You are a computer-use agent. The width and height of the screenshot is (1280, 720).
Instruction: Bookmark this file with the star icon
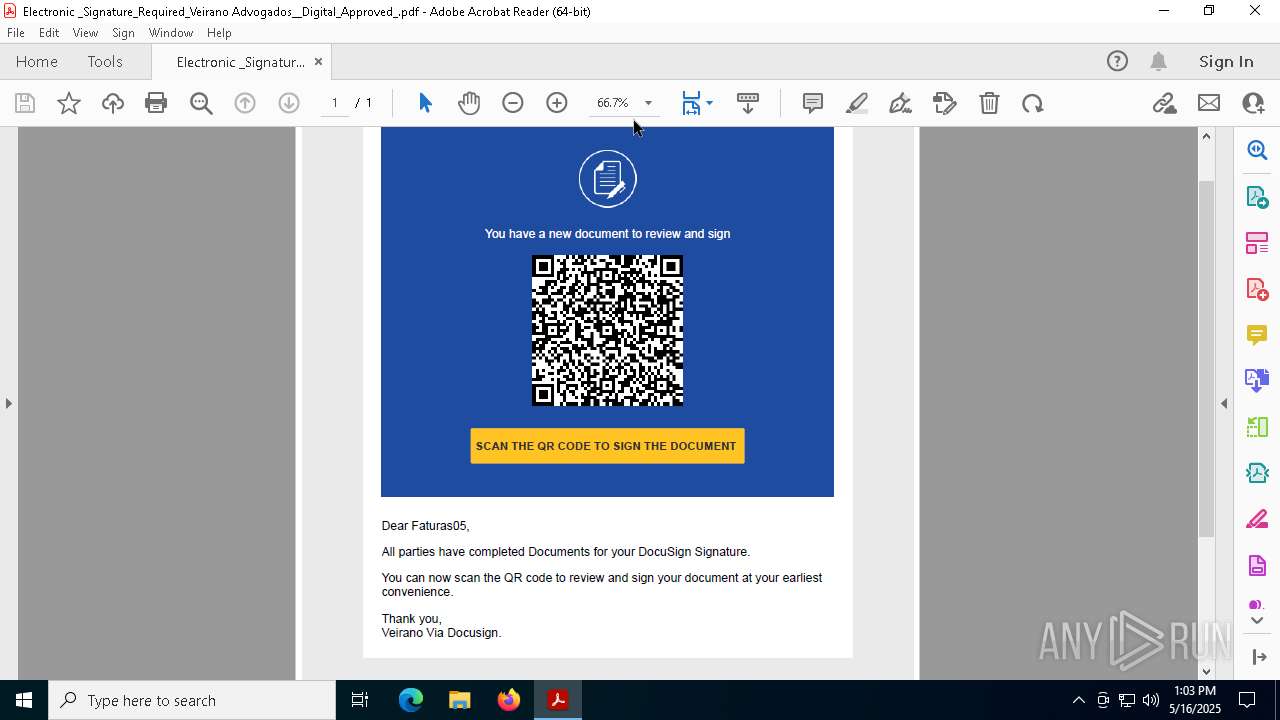69,103
